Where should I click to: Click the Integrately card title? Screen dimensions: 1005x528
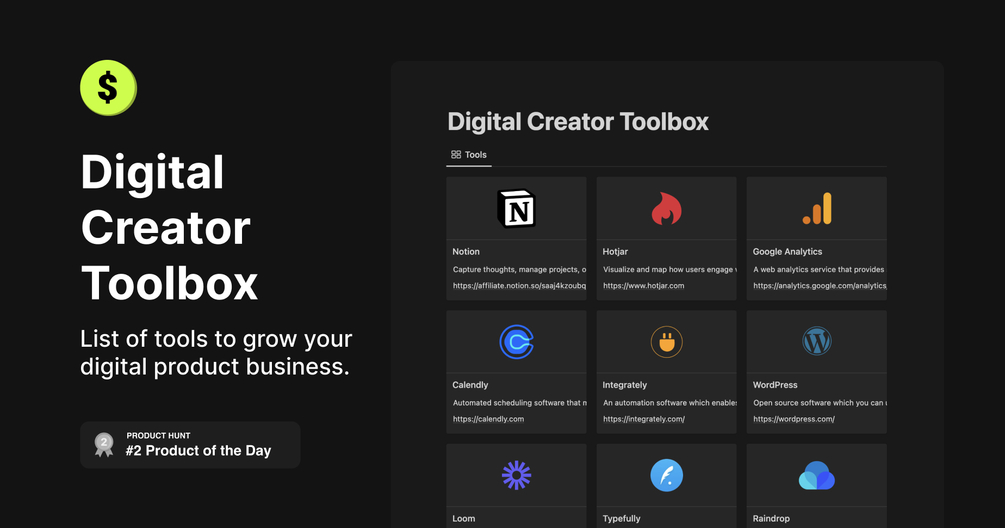point(624,385)
